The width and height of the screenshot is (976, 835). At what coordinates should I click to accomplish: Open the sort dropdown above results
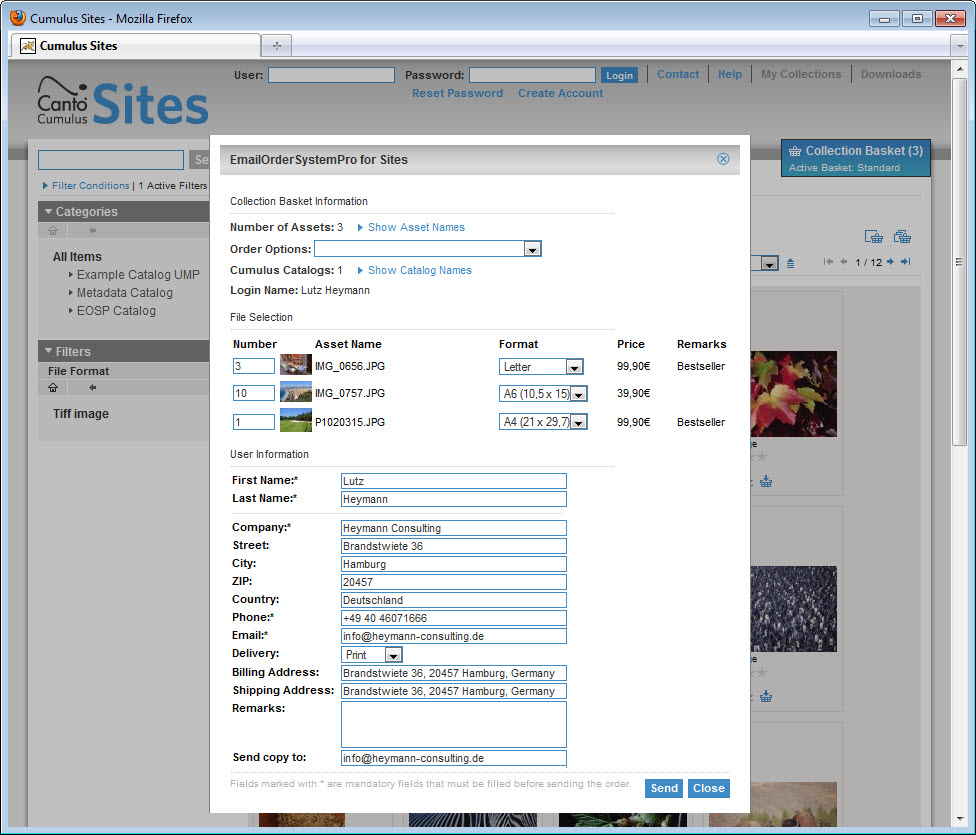pos(770,263)
